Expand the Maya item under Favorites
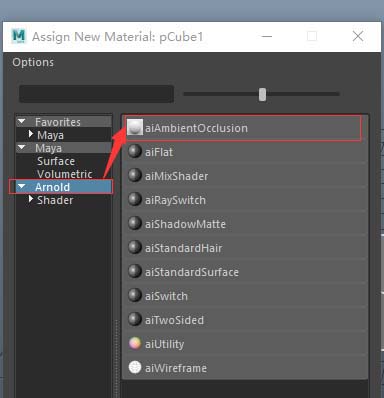 (31, 134)
